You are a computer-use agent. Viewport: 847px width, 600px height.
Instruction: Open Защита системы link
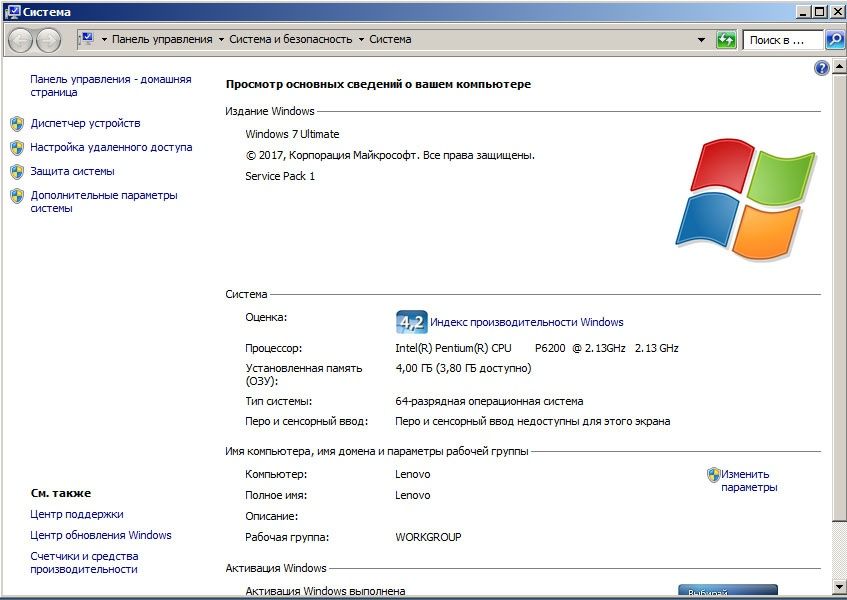[72, 171]
